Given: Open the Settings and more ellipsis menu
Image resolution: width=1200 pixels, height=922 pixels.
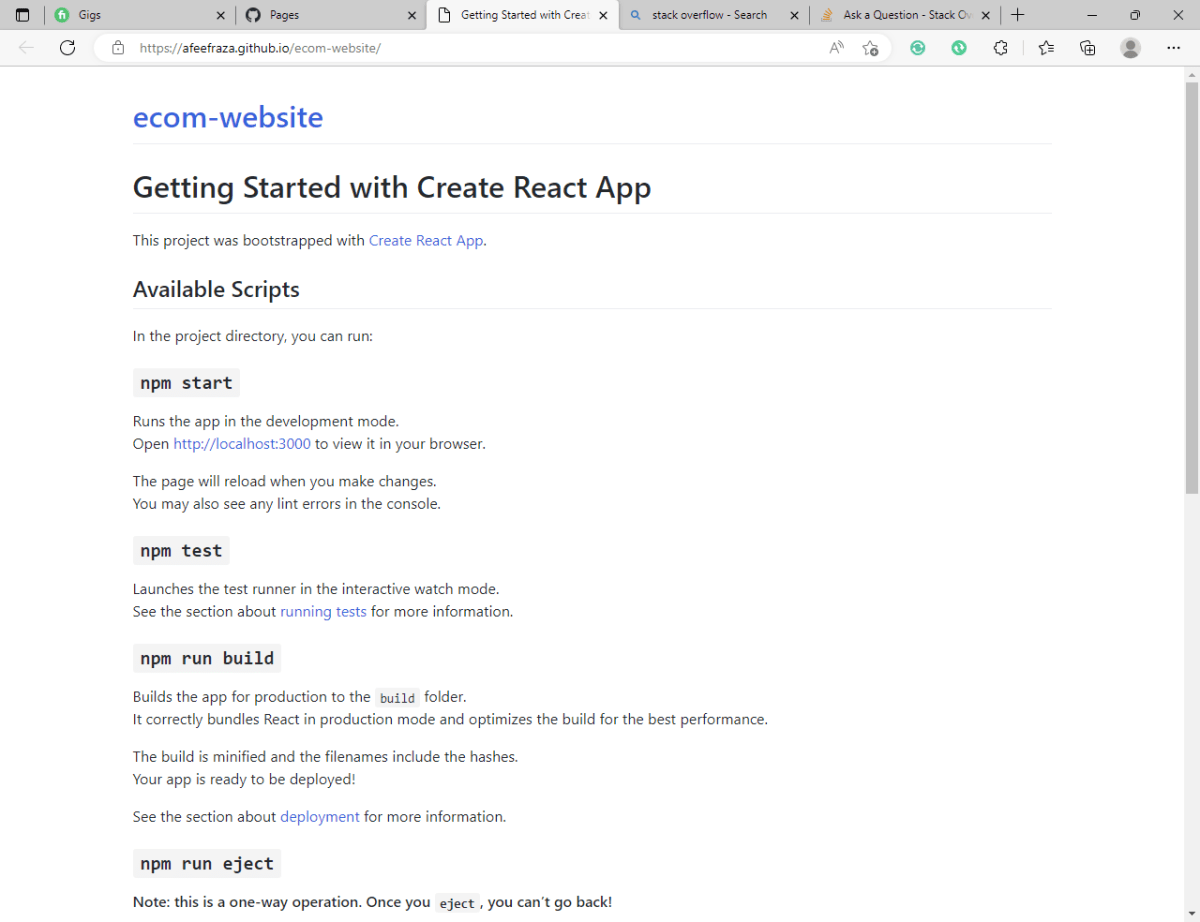Looking at the screenshot, I should click(x=1173, y=47).
